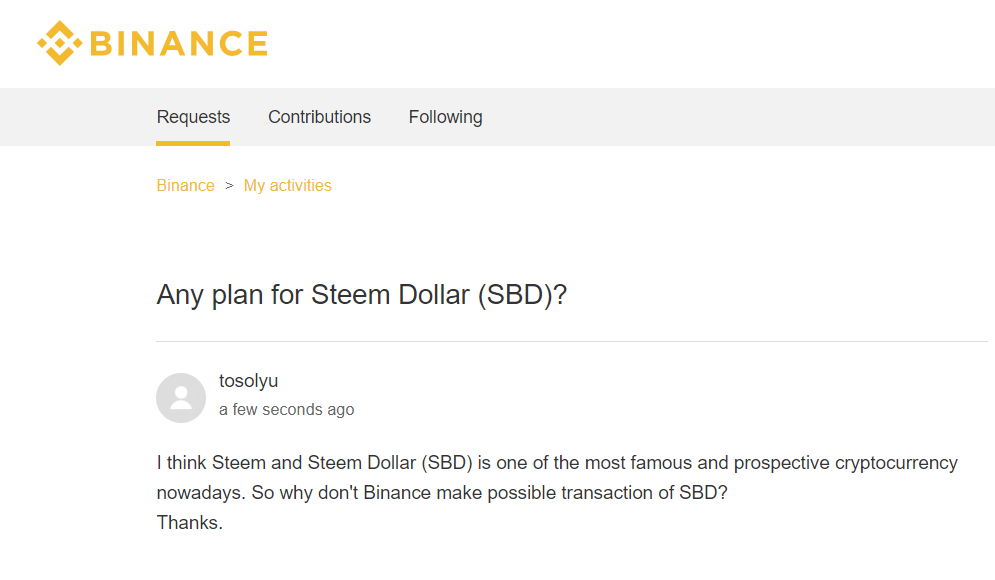Open the Requests tab

coord(193,117)
